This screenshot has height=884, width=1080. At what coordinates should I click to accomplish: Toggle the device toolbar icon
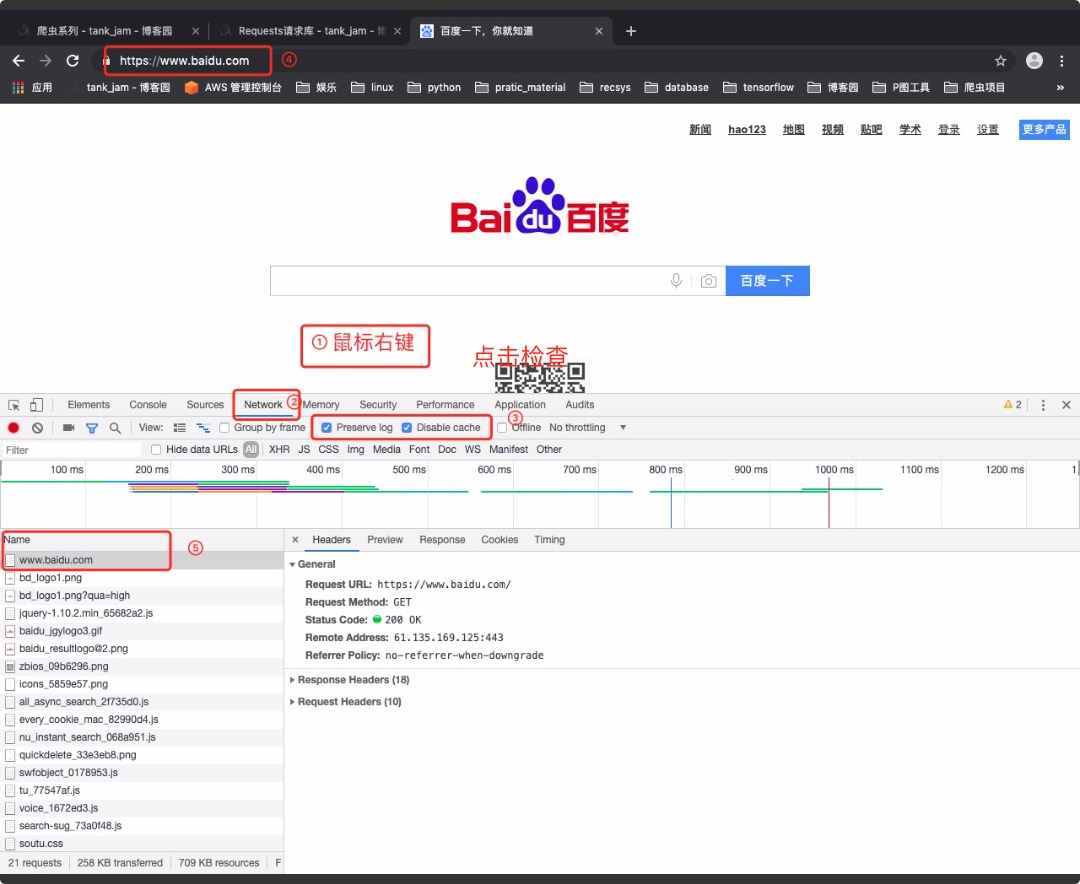pos(37,405)
